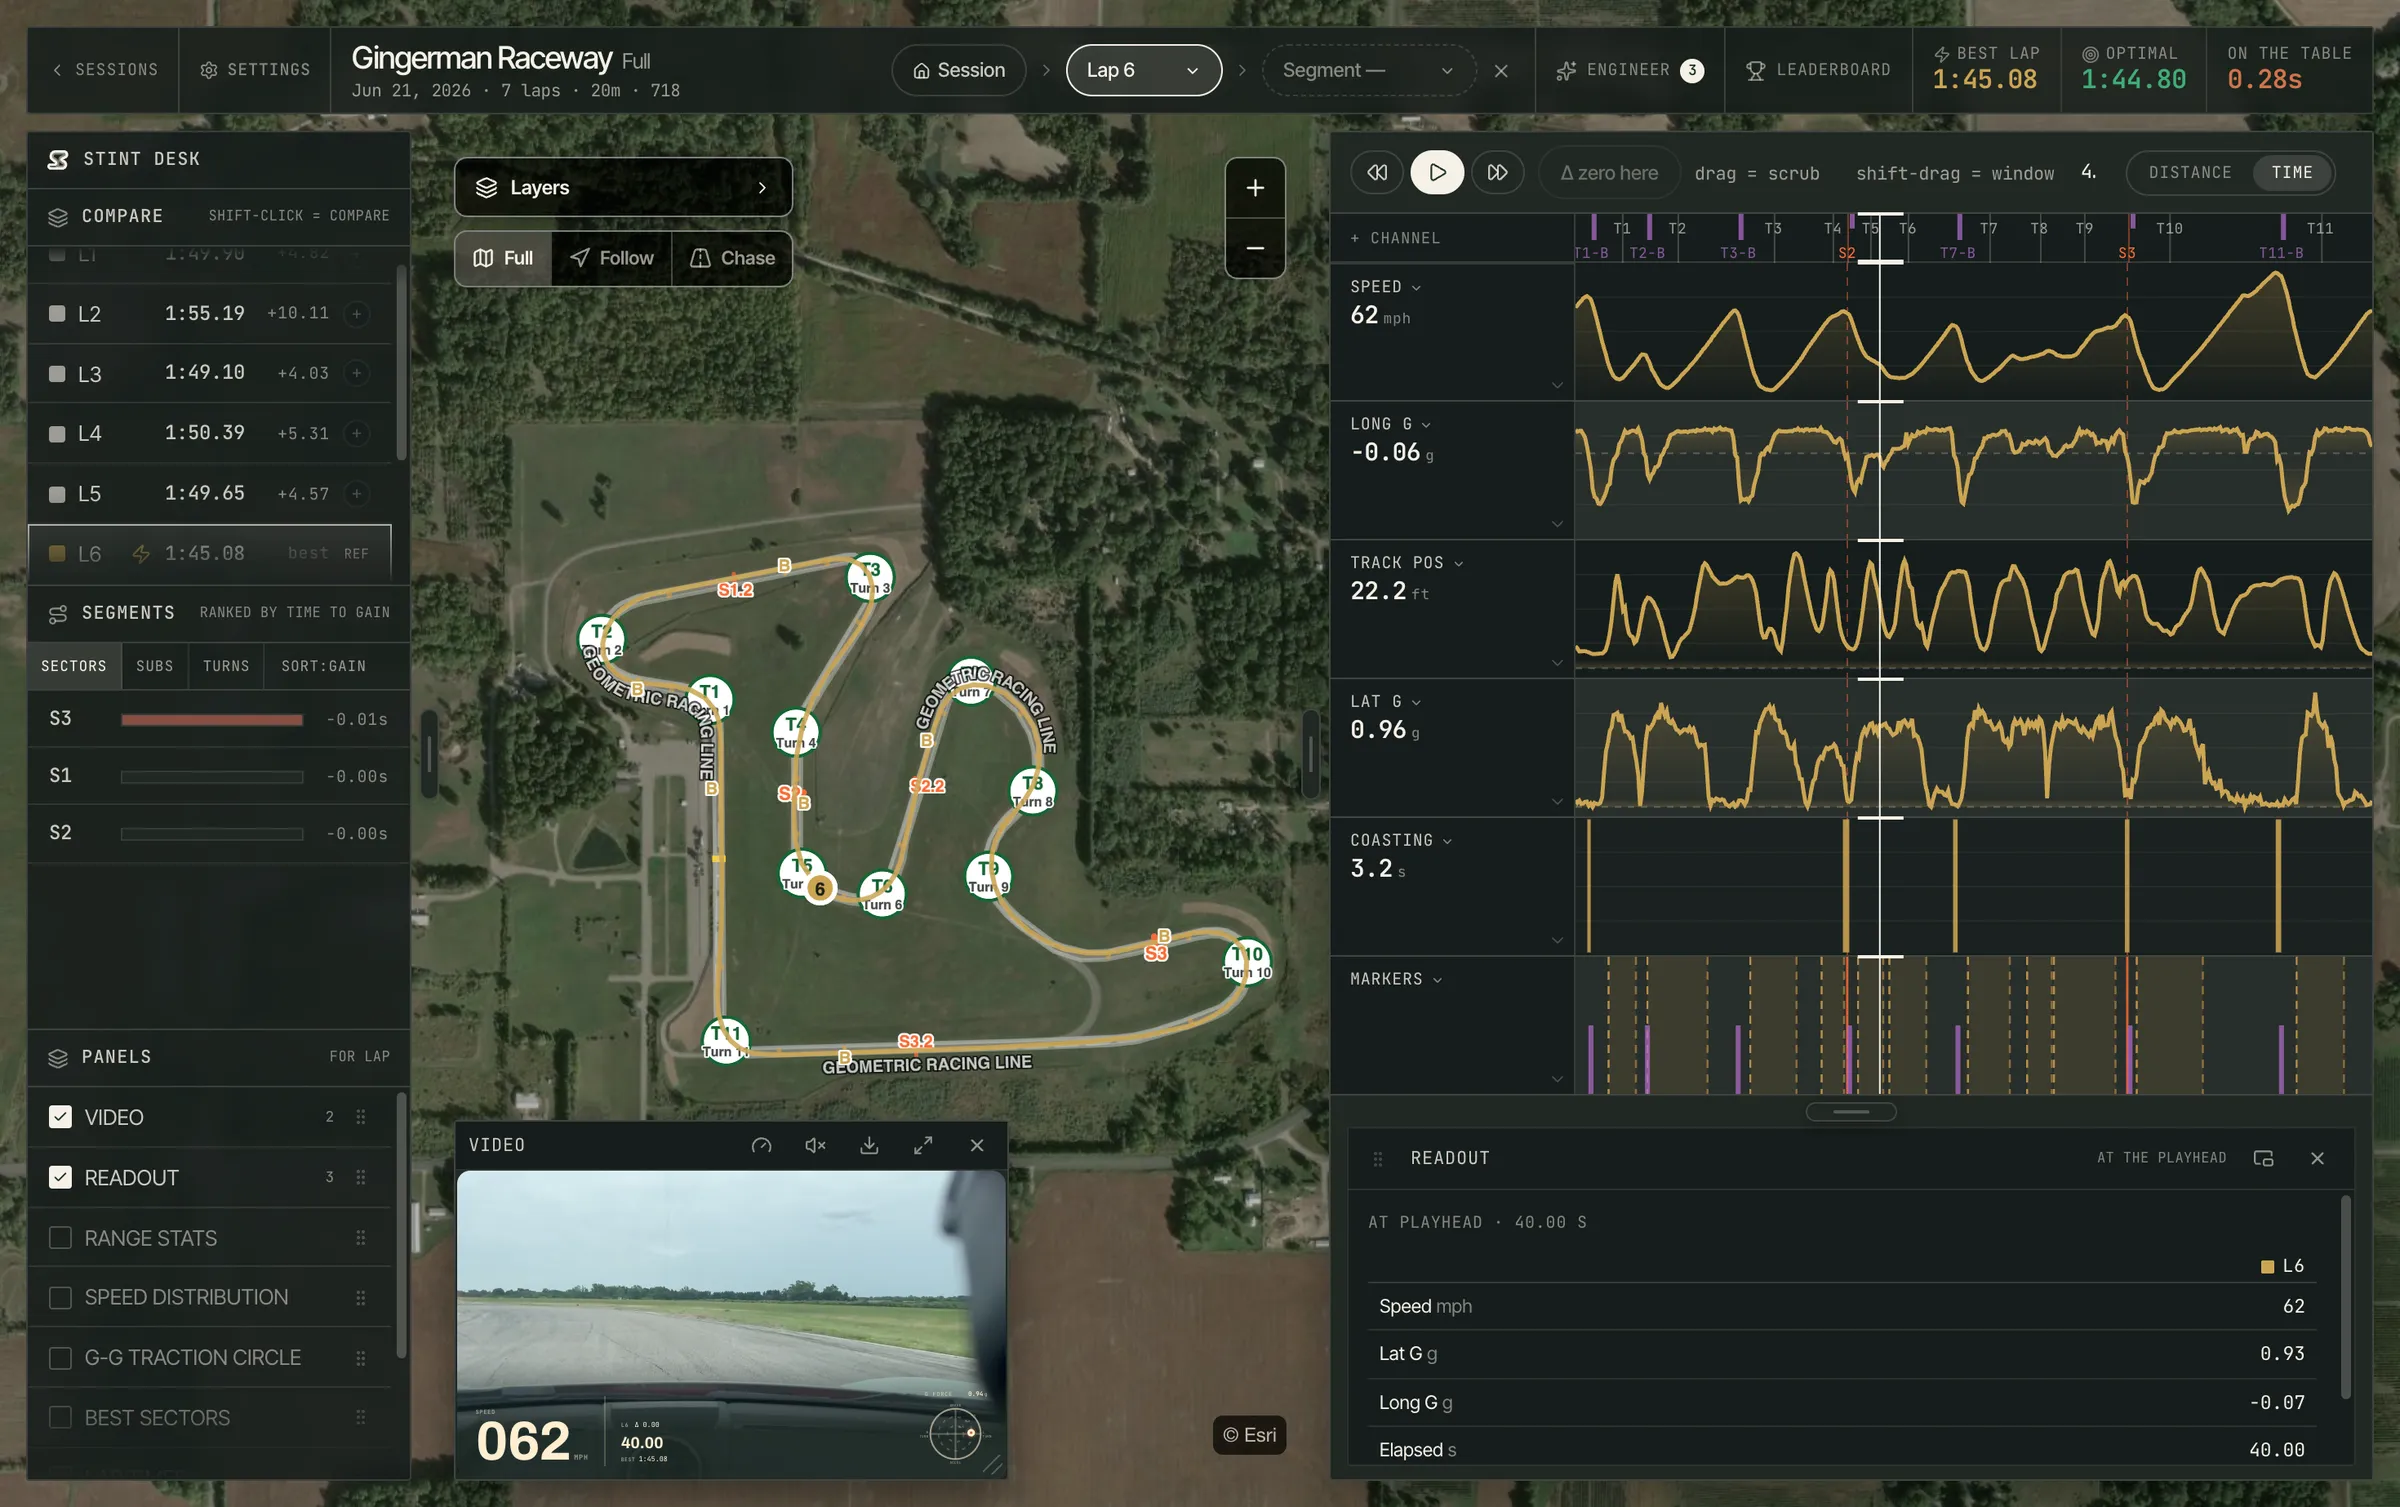Grab the Video panel reorder handle

point(361,1117)
